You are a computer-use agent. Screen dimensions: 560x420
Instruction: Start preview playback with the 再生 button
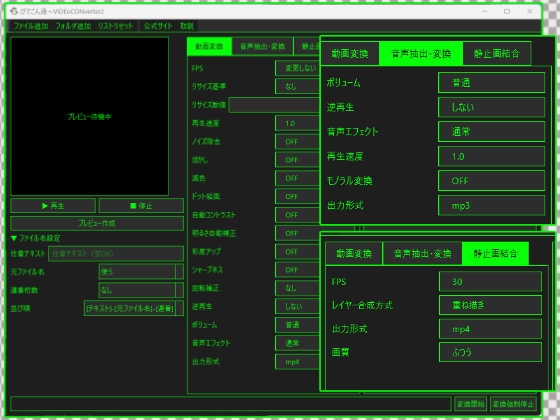tap(53, 206)
